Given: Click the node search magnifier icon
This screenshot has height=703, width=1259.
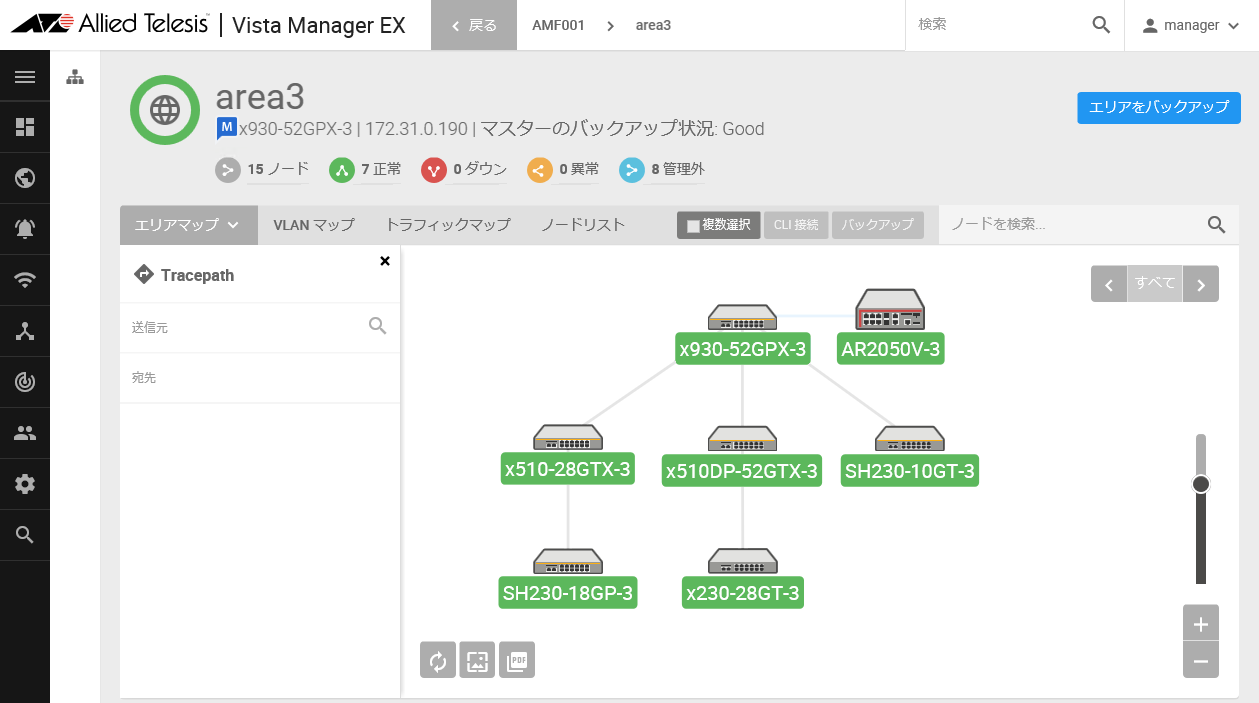Looking at the screenshot, I should click(1216, 225).
